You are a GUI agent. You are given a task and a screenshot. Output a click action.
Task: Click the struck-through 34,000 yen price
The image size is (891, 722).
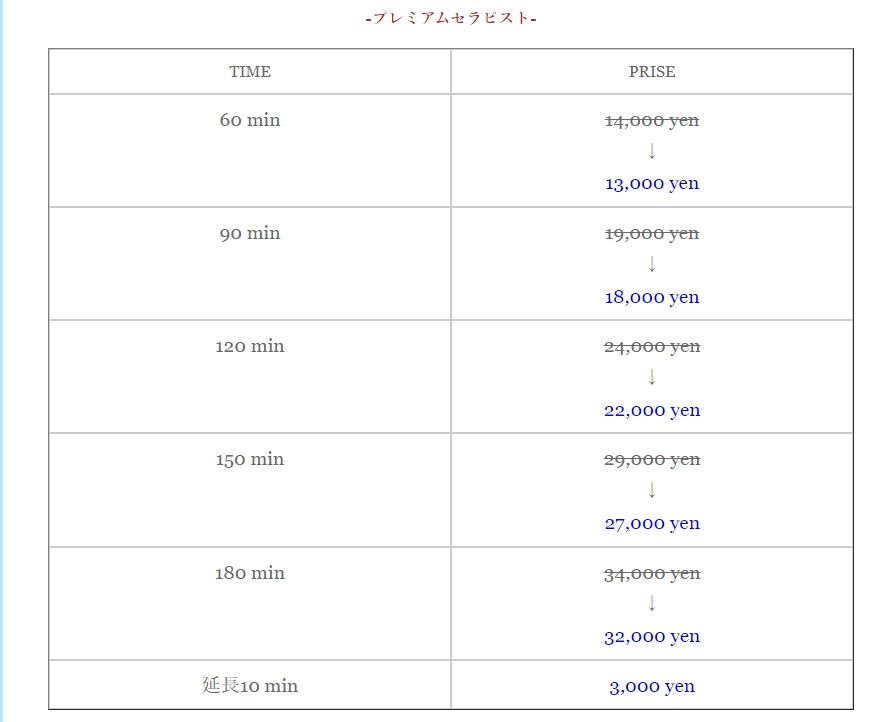click(652, 574)
